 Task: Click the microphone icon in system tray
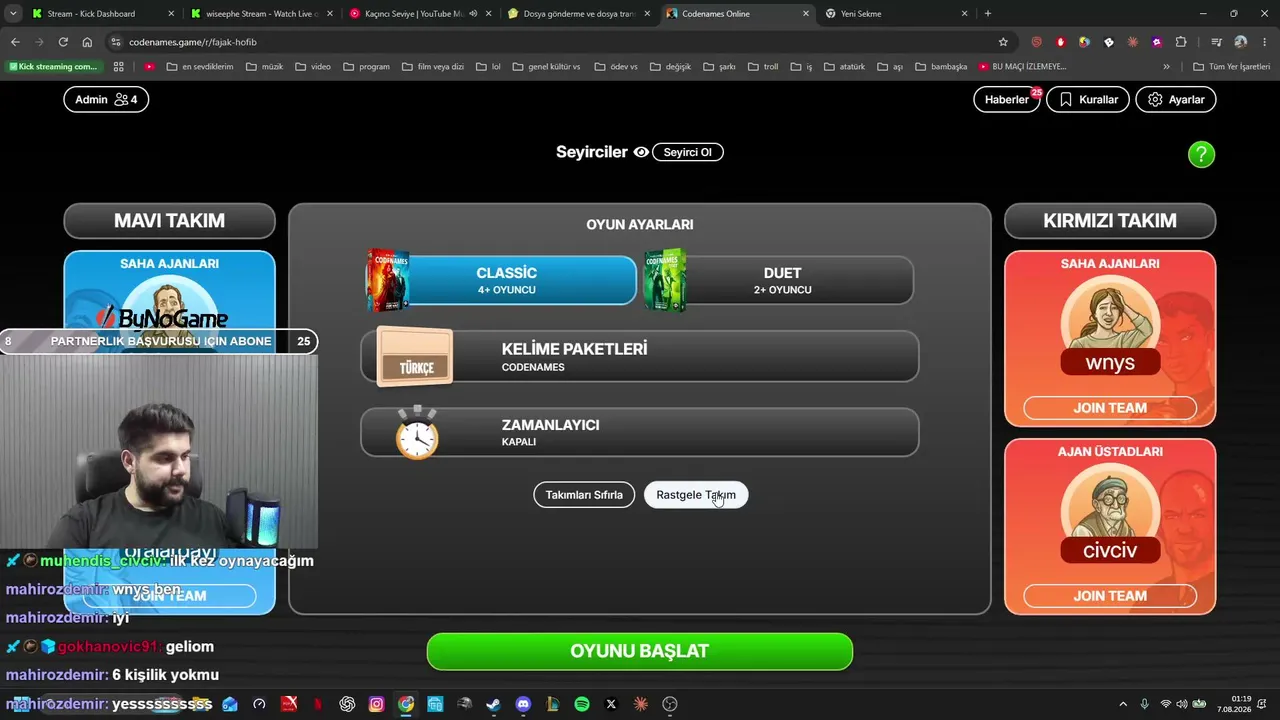click(1144, 704)
